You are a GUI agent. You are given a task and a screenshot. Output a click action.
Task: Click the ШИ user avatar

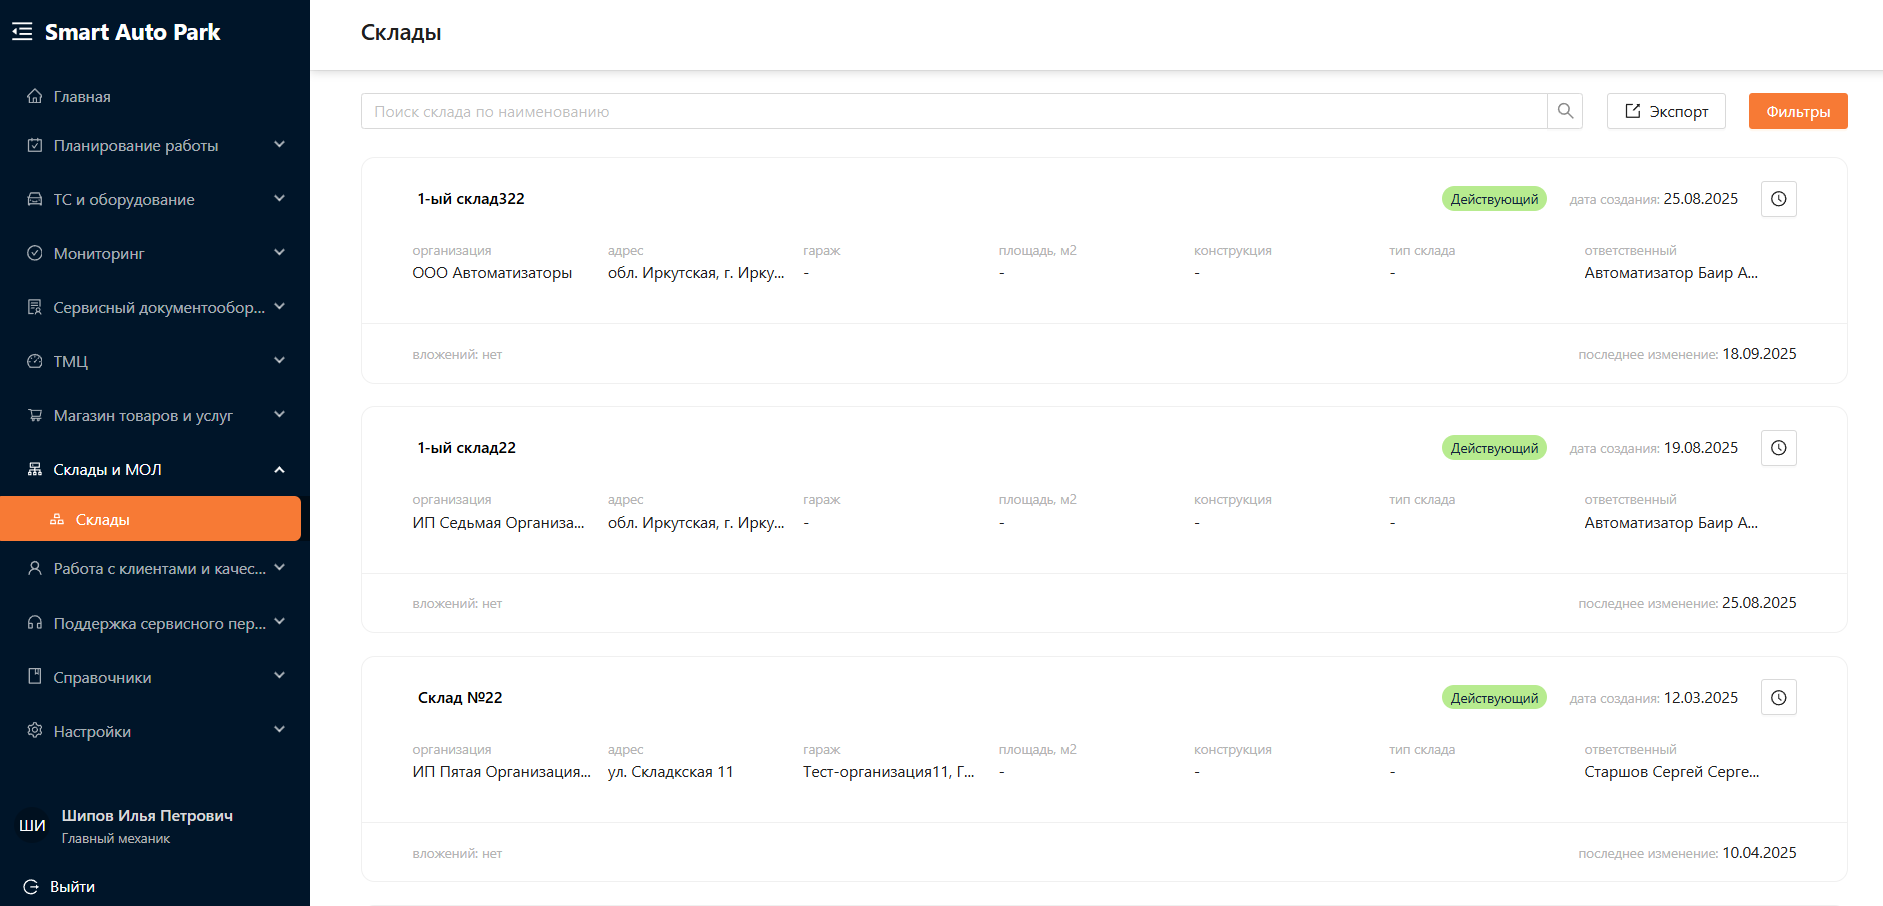pos(32,826)
